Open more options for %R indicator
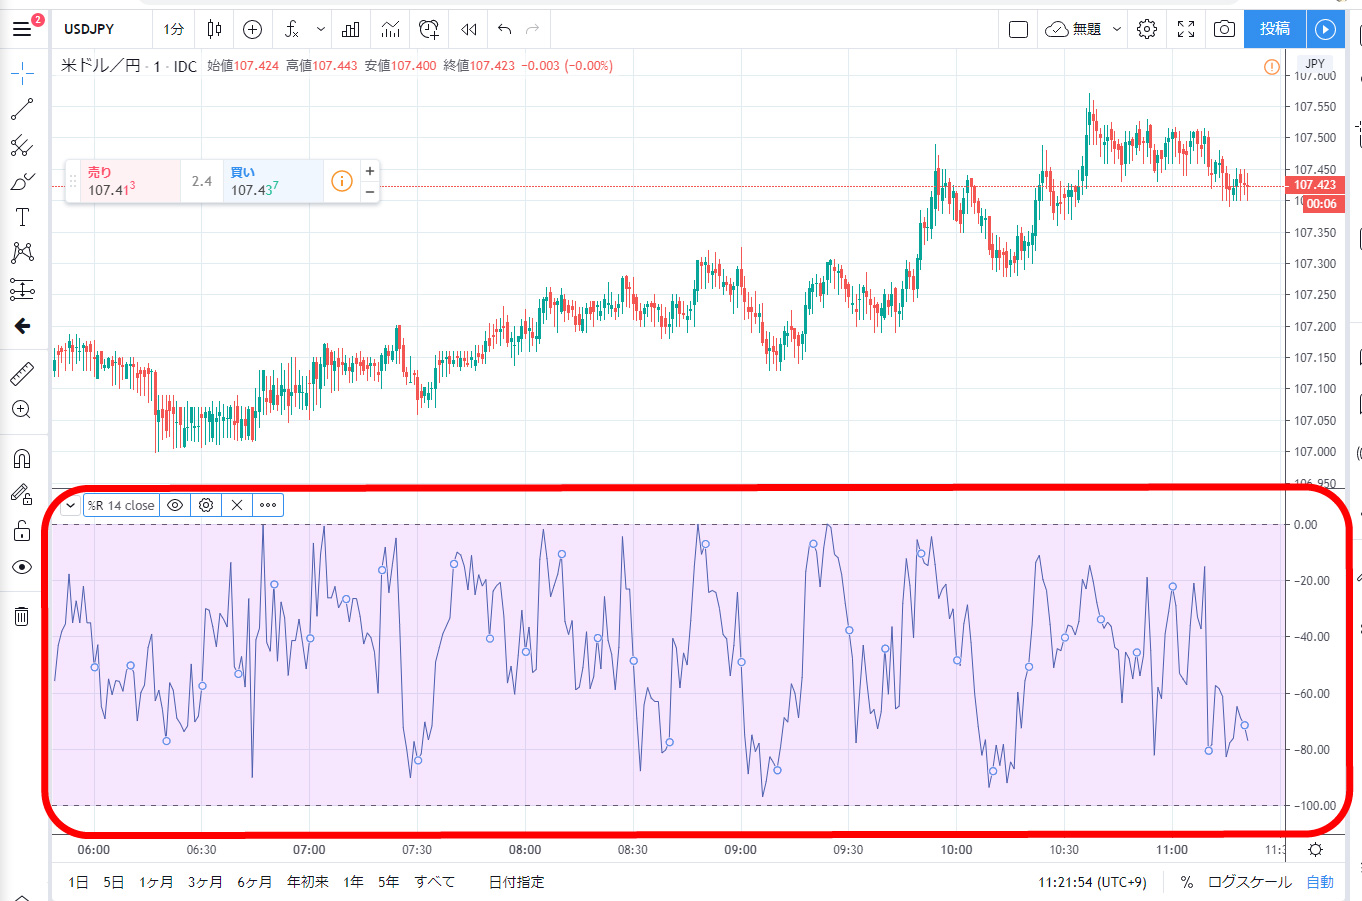 pos(268,505)
